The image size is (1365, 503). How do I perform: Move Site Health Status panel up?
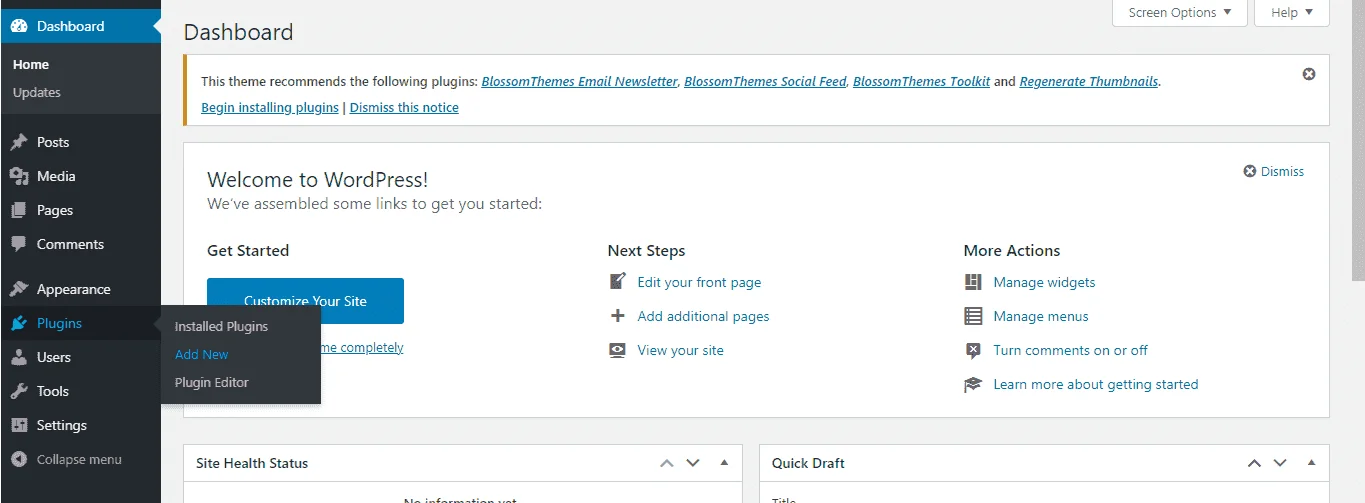667,463
